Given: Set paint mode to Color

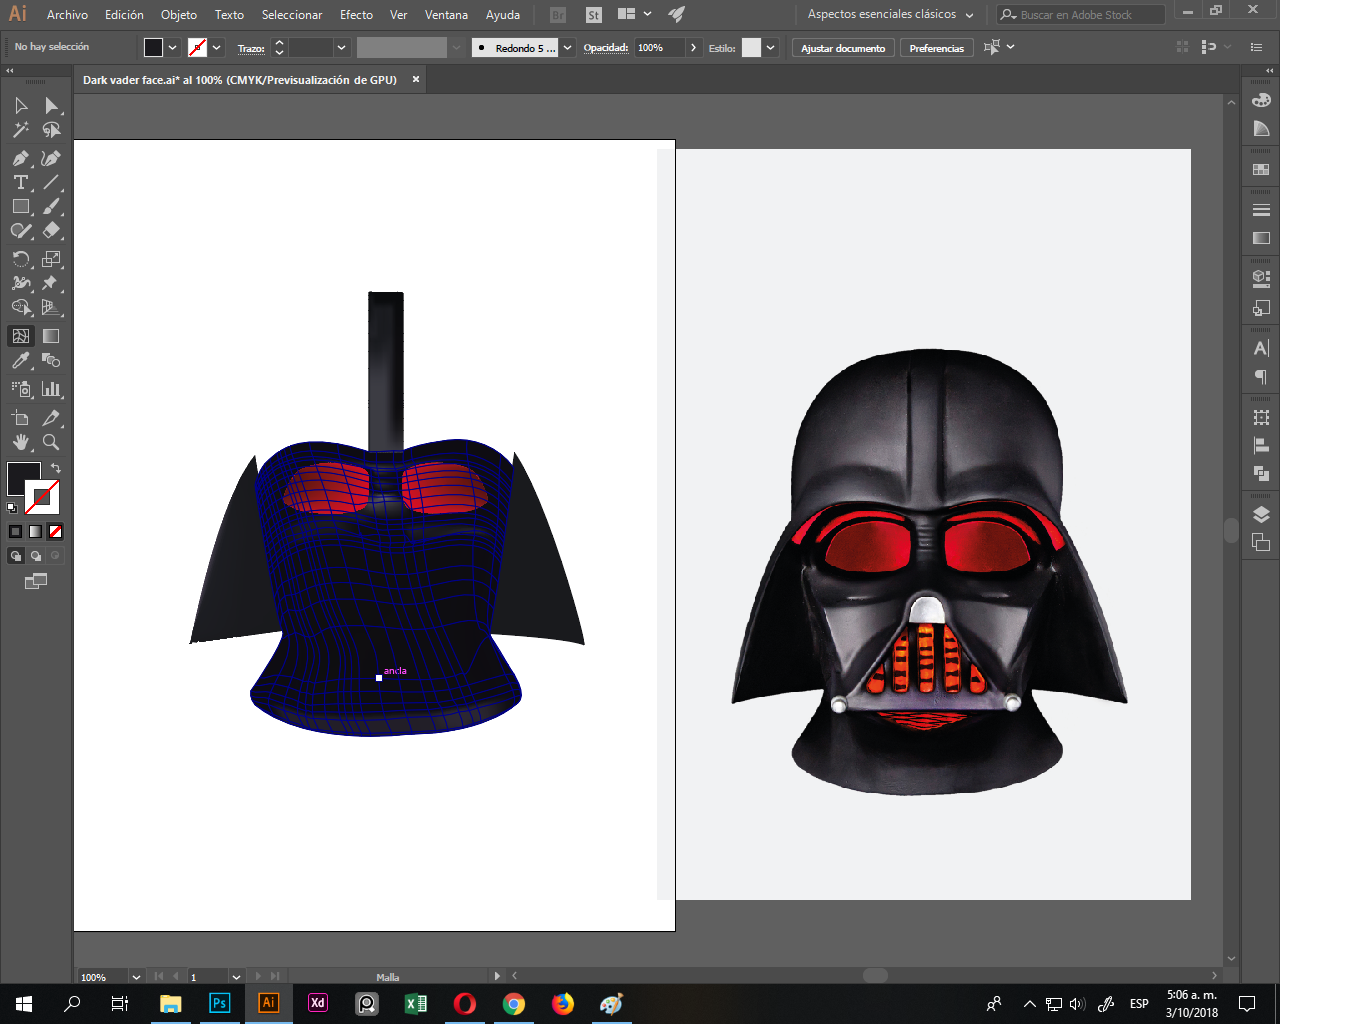Looking at the screenshot, I should click(15, 531).
